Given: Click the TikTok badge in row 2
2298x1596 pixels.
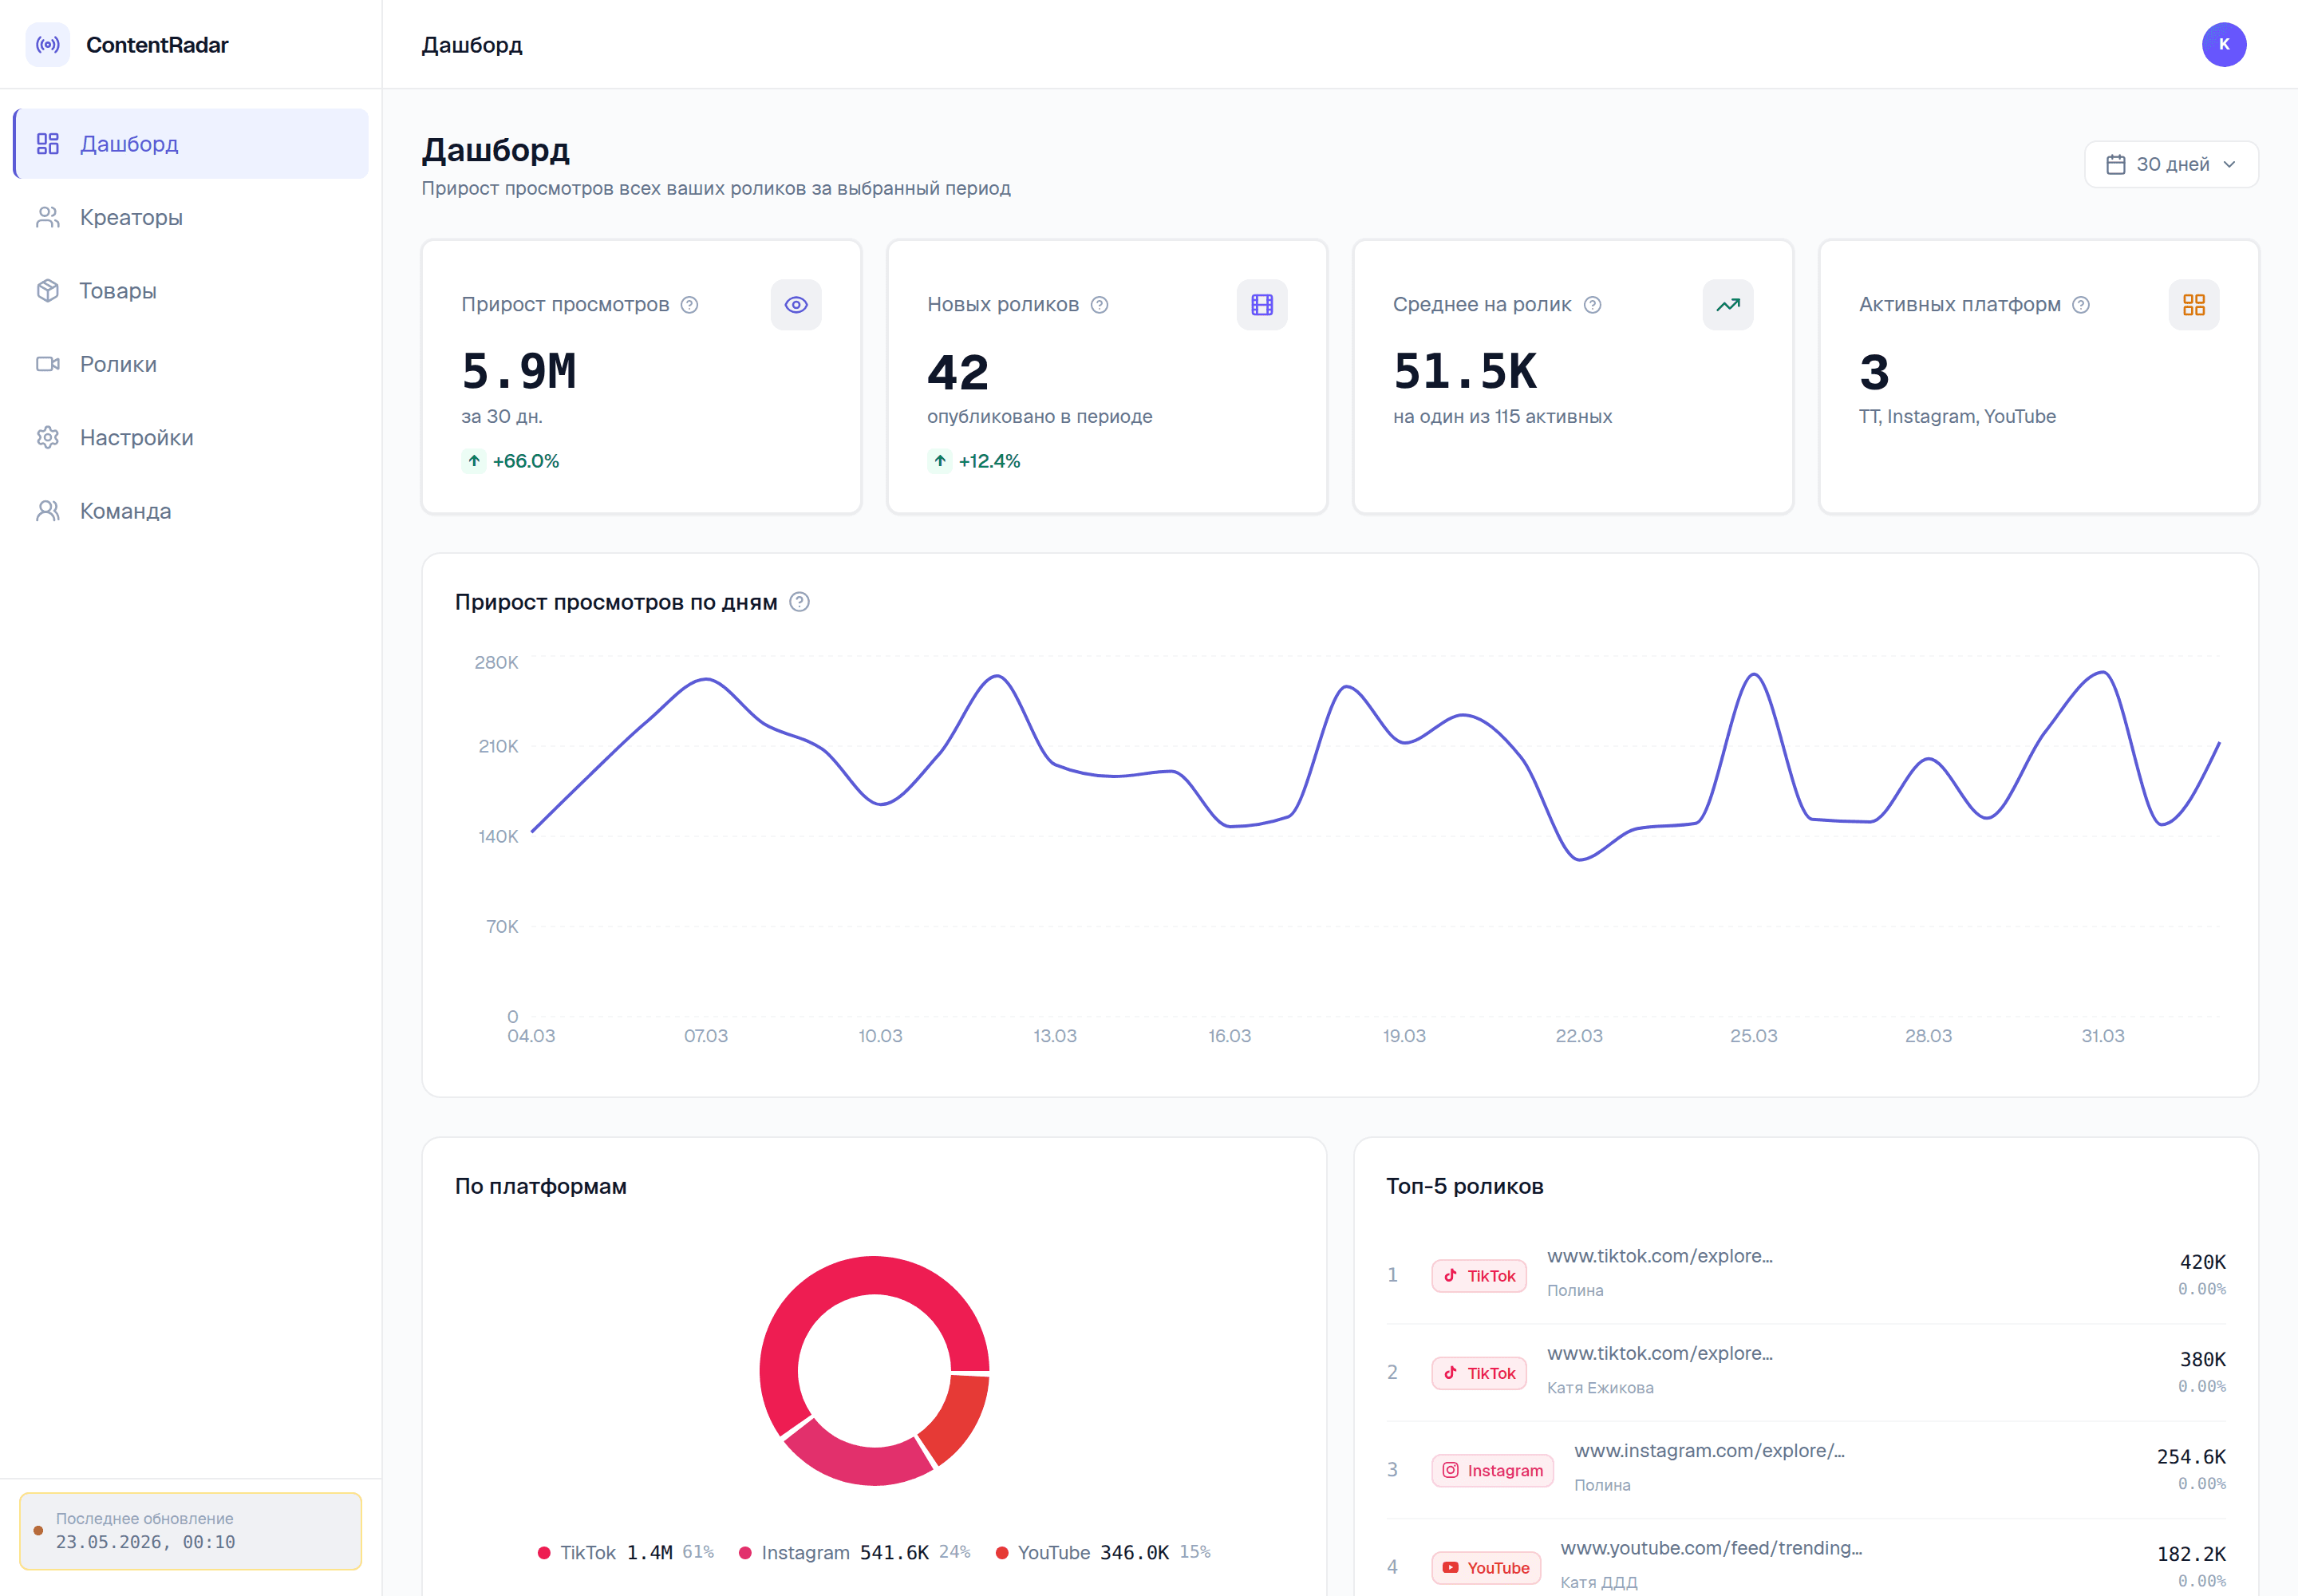Looking at the screenshot, I should [x=1479, y=1373].
